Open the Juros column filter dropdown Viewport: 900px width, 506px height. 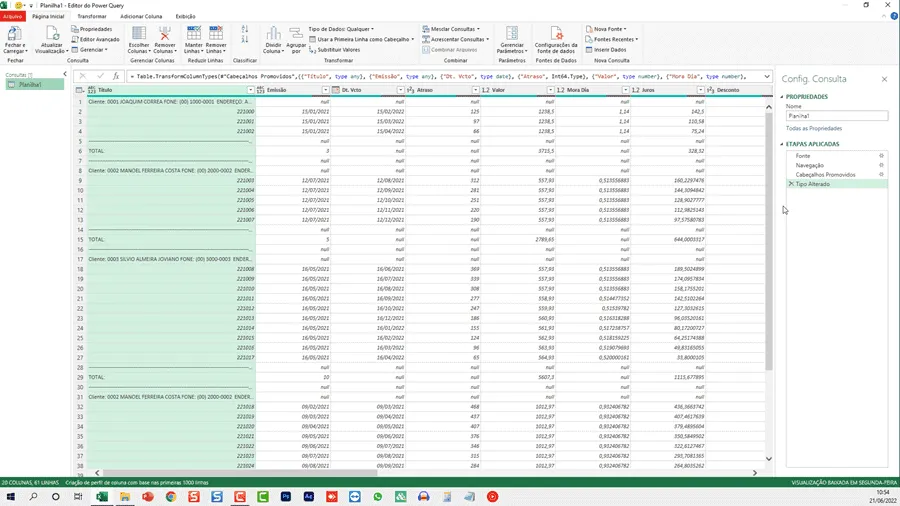[x=700, y=90]
